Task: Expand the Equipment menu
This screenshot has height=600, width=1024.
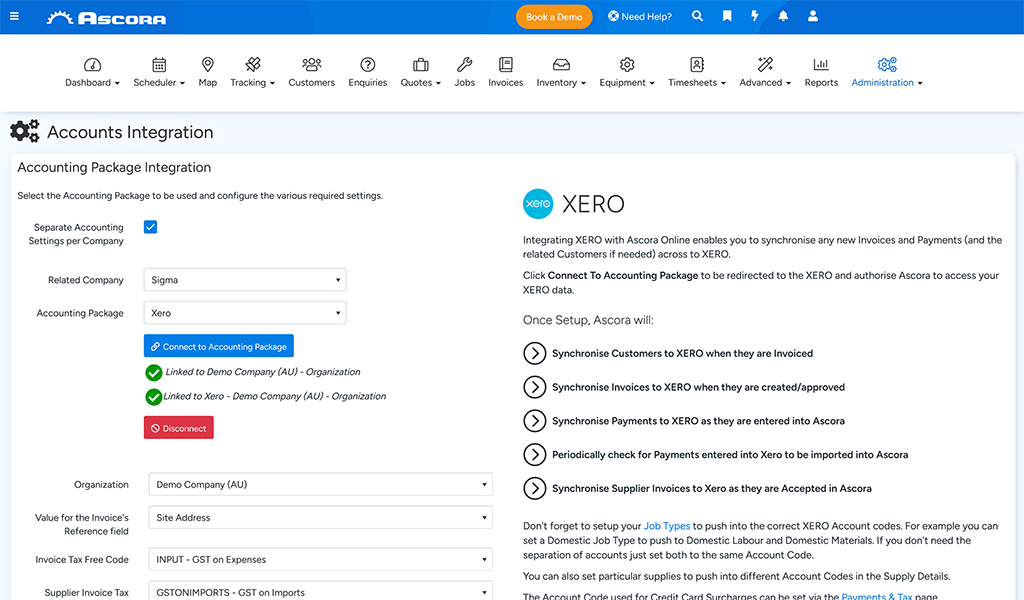Action: pyautogui.click(x=652, y=83)
